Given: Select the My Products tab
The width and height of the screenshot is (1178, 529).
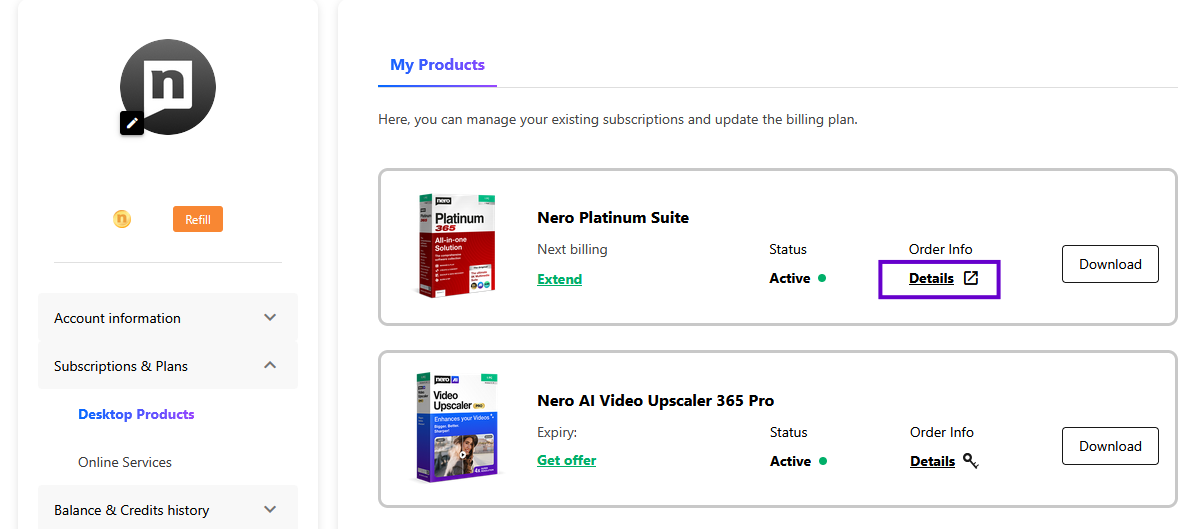Looking at the screenshot, I should pyautogui.click(x=437, y=65).
